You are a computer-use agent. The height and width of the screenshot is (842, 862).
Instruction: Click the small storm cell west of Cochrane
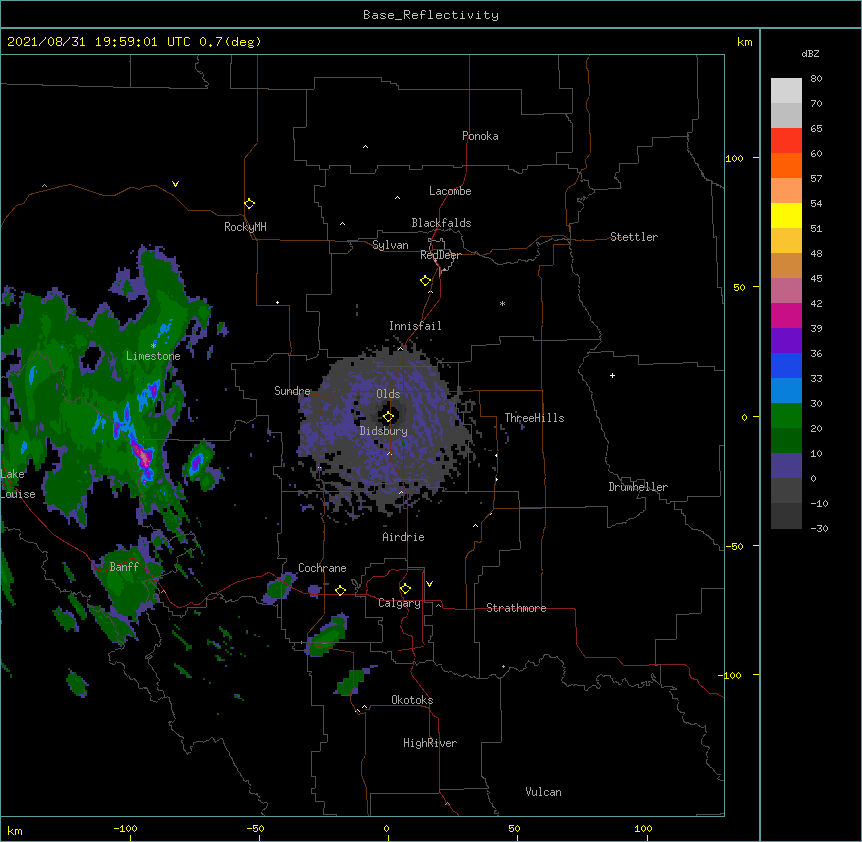pyautogui.click(x=279, y=588)
